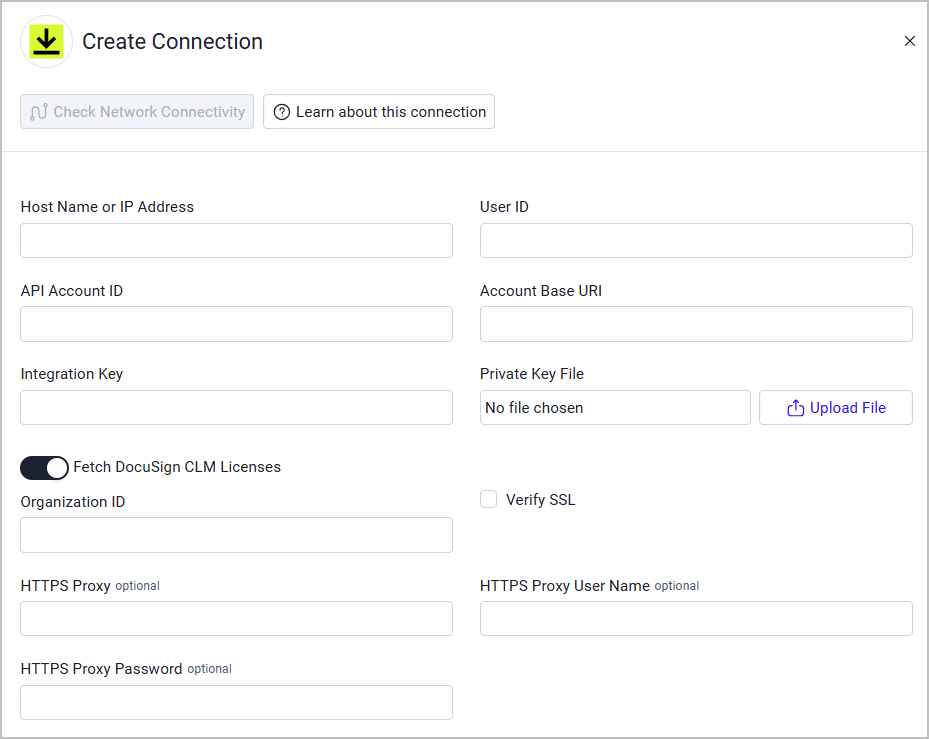Click the Verify SSL label text
The width and height of the screenshot is (929, 739).
tap(540, 500)
